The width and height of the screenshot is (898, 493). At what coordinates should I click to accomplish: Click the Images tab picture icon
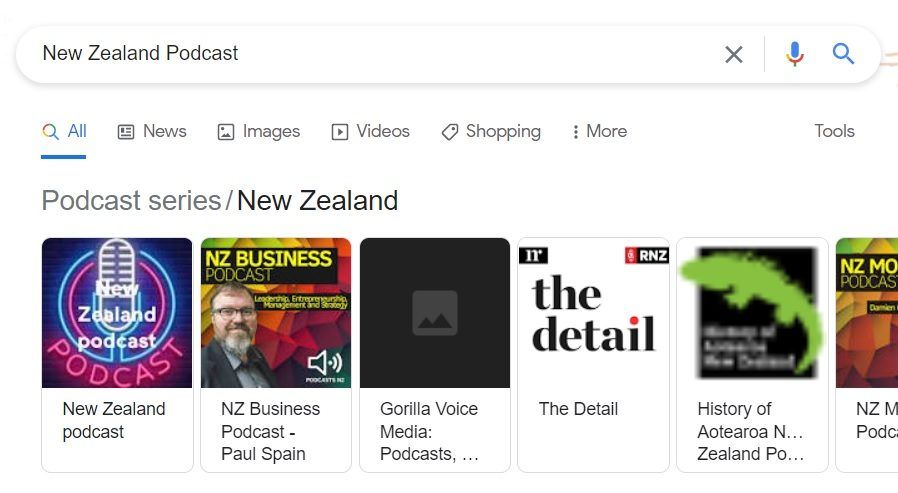(226, 132)
